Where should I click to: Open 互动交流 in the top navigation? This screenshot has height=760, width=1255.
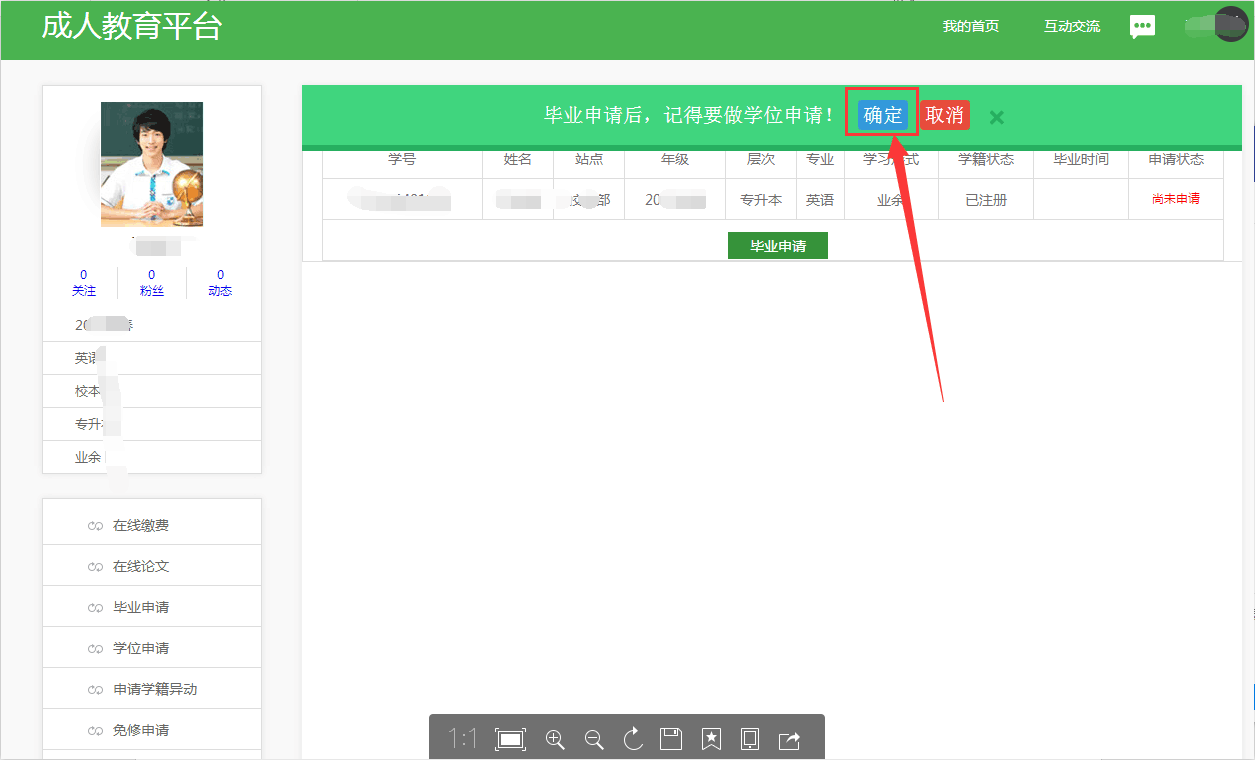(x=1072, y=27)
